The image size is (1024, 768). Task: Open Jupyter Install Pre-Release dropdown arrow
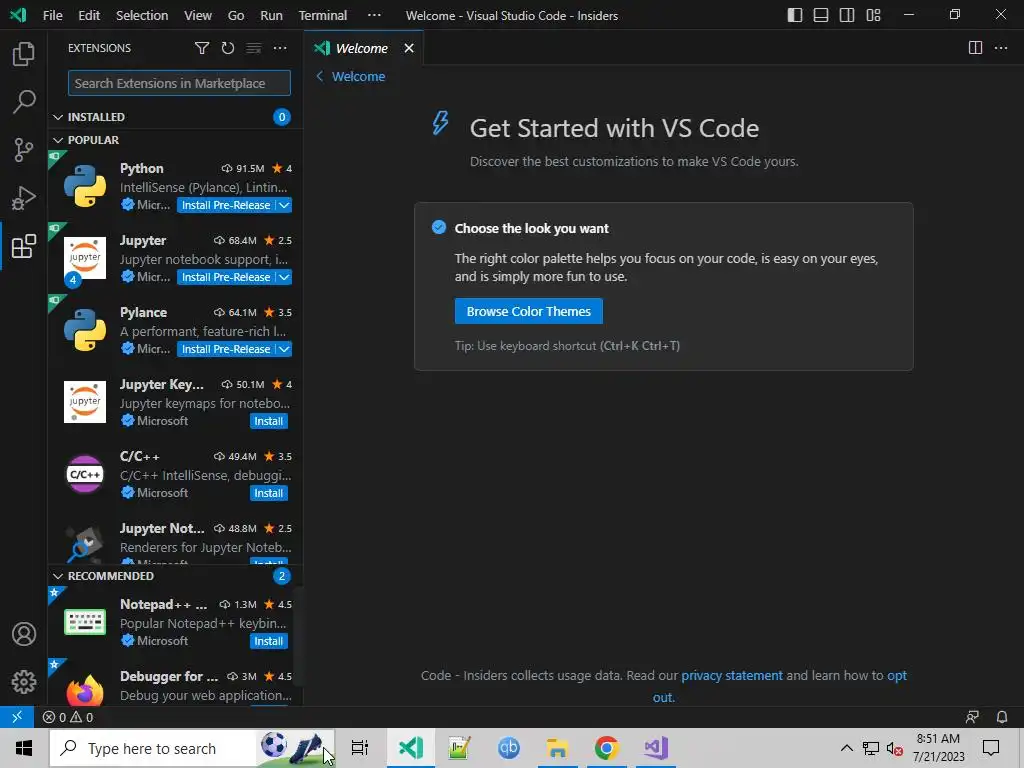tap(284, 277)
